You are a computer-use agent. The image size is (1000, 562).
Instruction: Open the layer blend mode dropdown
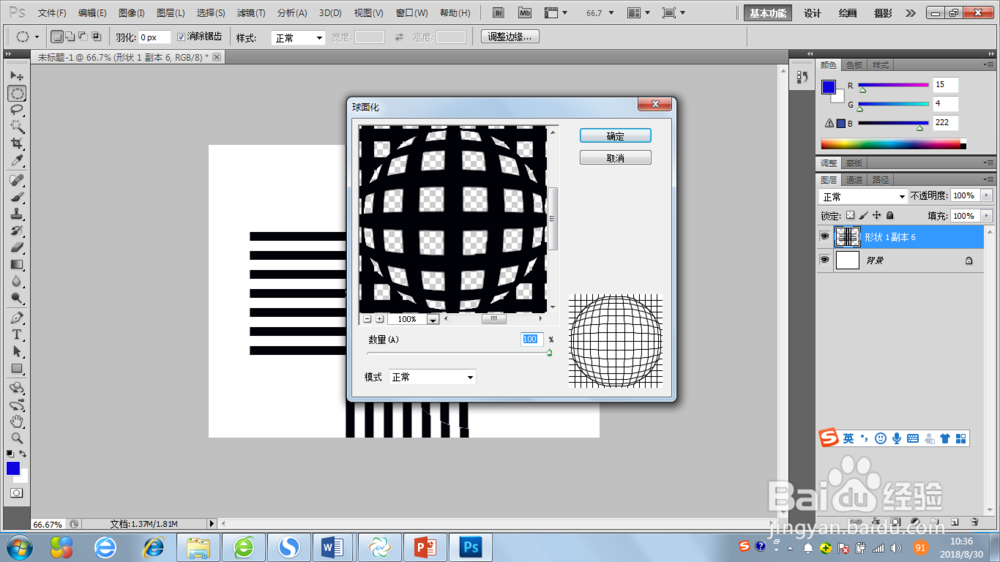[863, 196]
